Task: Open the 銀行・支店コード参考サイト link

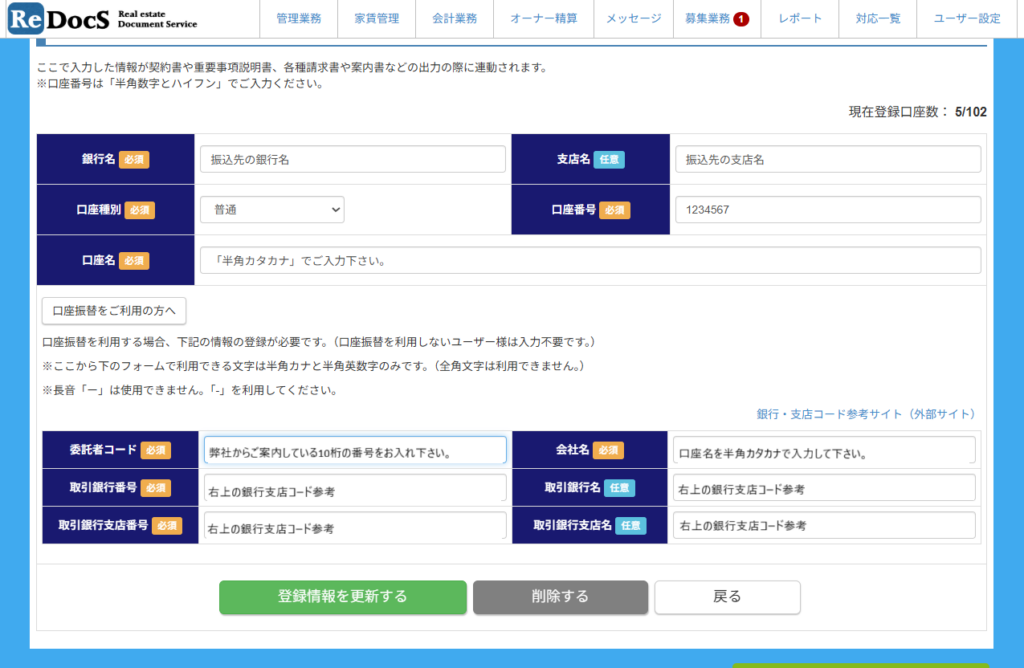Action: 865,414
